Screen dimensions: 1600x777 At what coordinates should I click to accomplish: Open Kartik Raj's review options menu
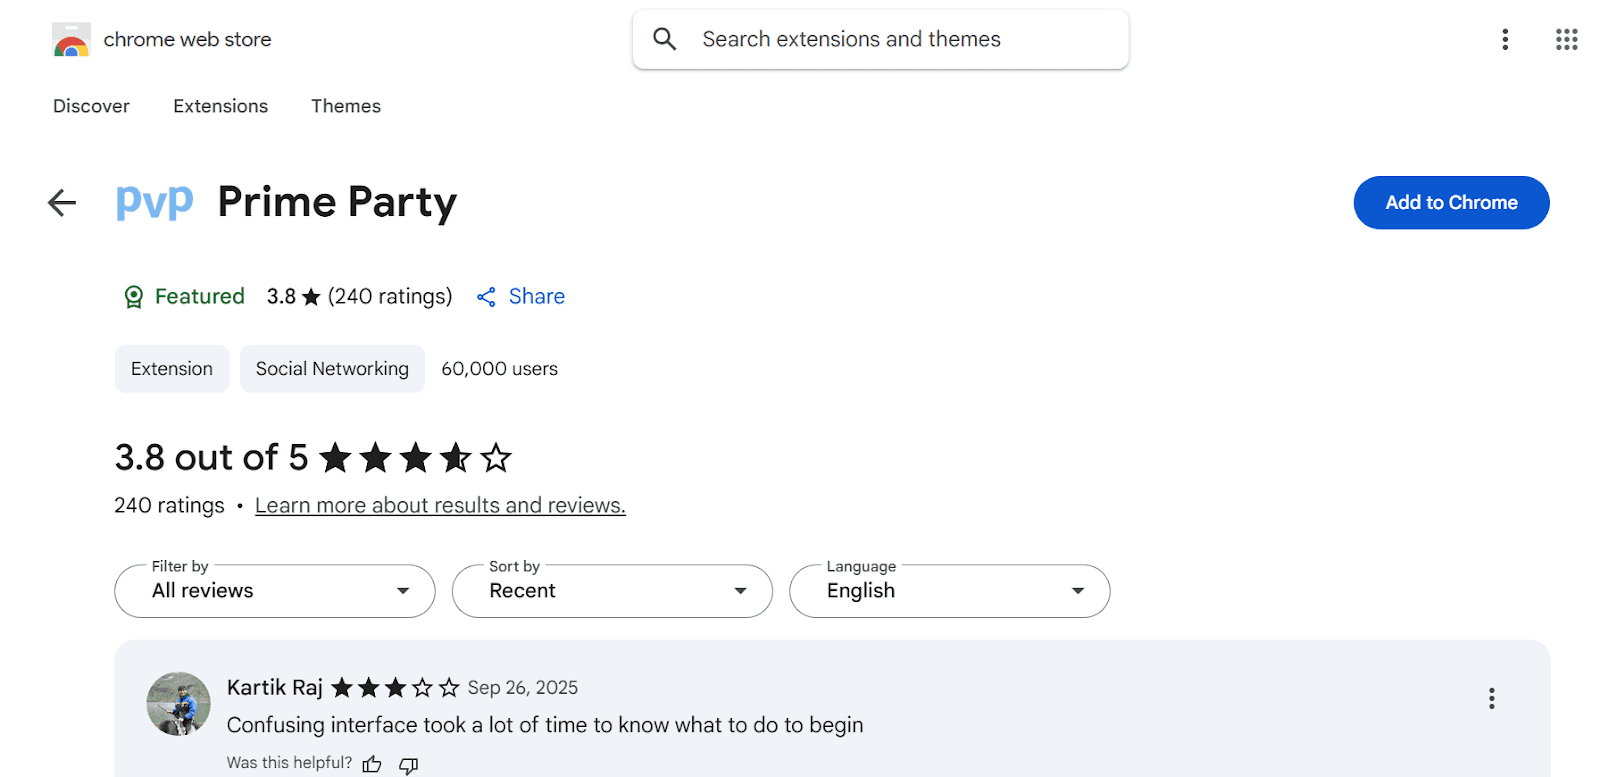pyautogui.click(x=1491, y=698)
